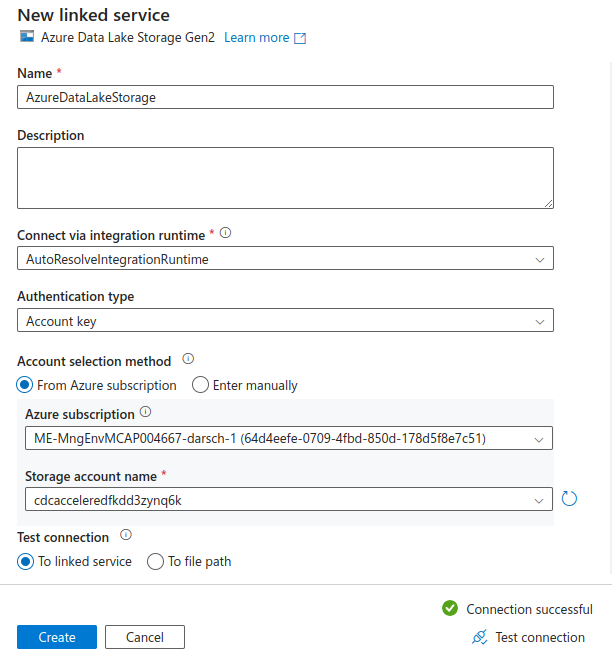Viewport: 612px width, 660px height.
Task: Click the Description resize handle
Action: tap(548, 203)
